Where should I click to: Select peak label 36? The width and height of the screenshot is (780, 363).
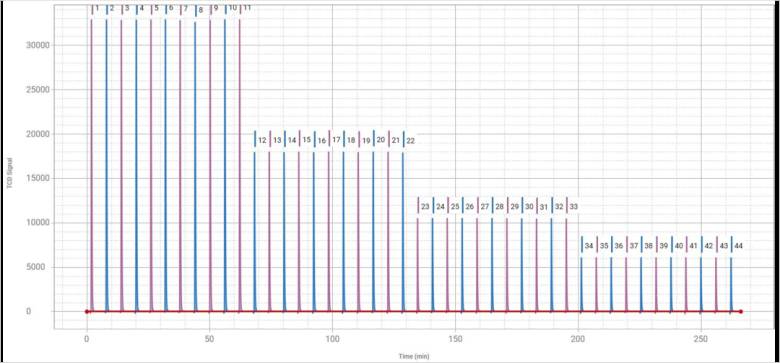[x=619, y=246]
